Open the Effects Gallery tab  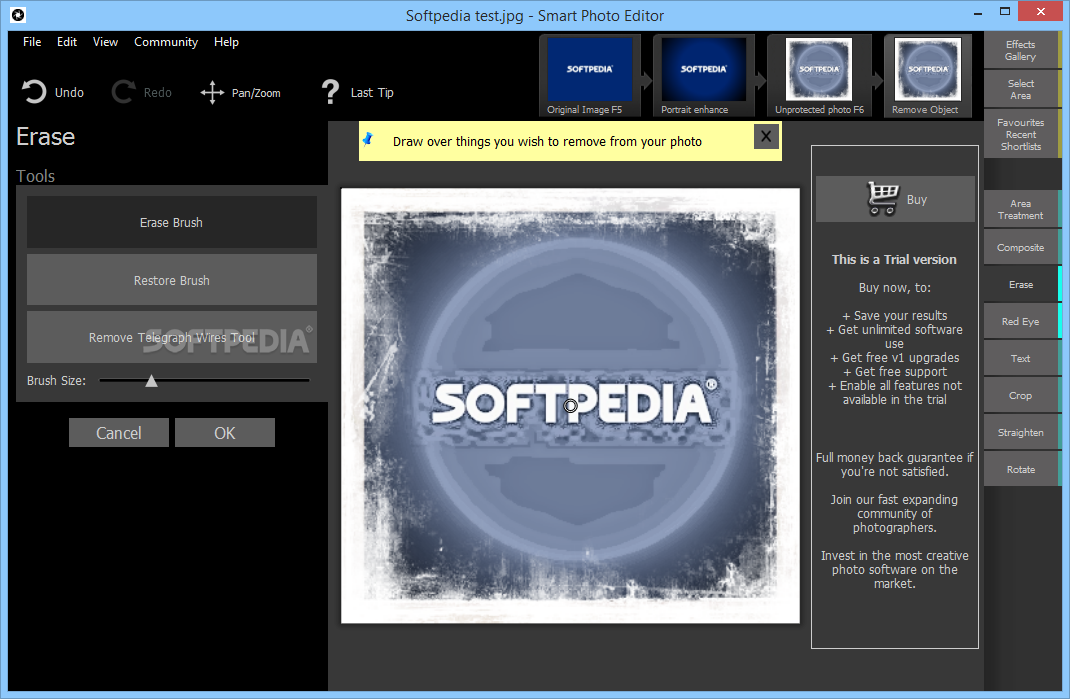[x=1020, y=51]
